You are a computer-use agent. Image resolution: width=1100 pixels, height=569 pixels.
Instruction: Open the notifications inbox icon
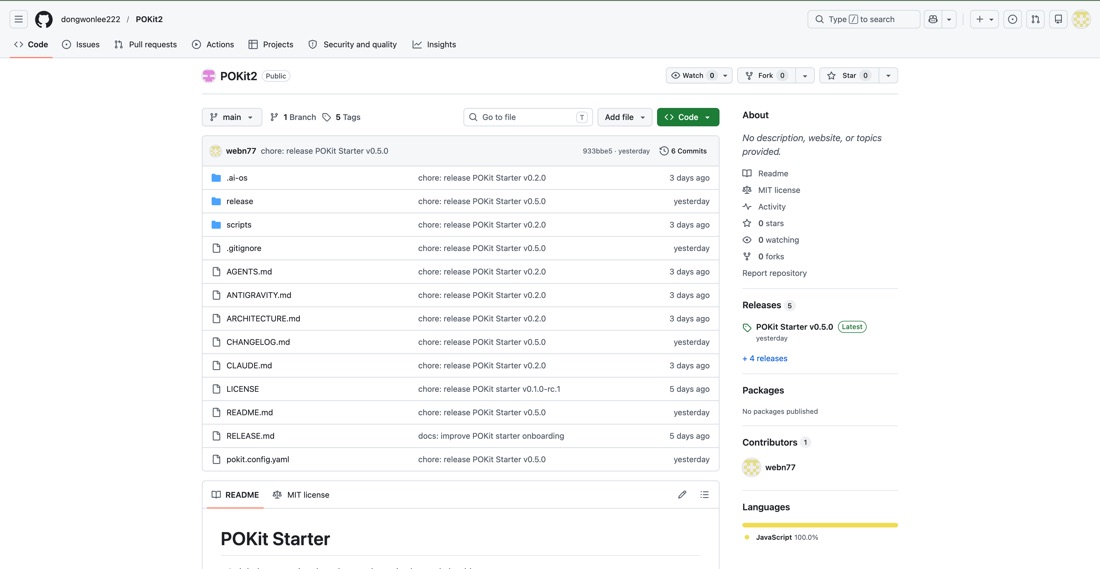(1059, 20)
